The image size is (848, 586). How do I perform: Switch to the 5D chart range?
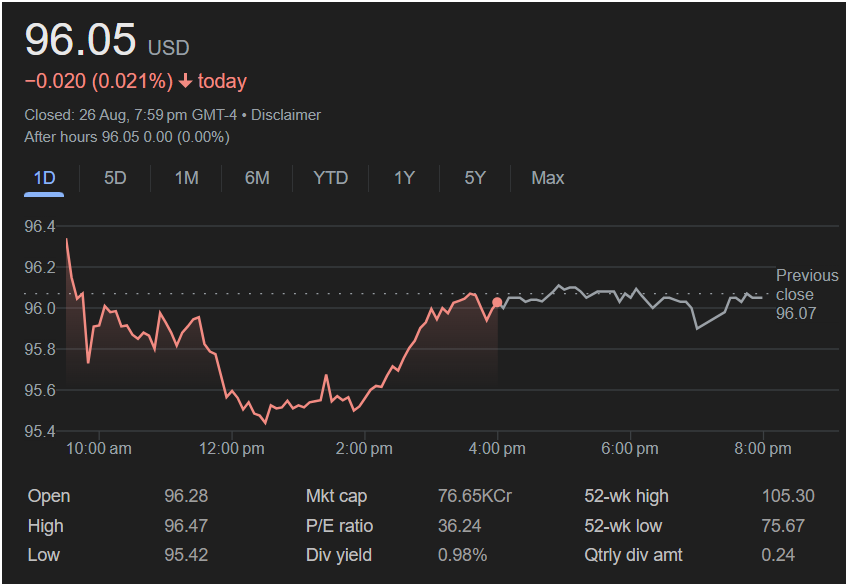coord(115,178)
